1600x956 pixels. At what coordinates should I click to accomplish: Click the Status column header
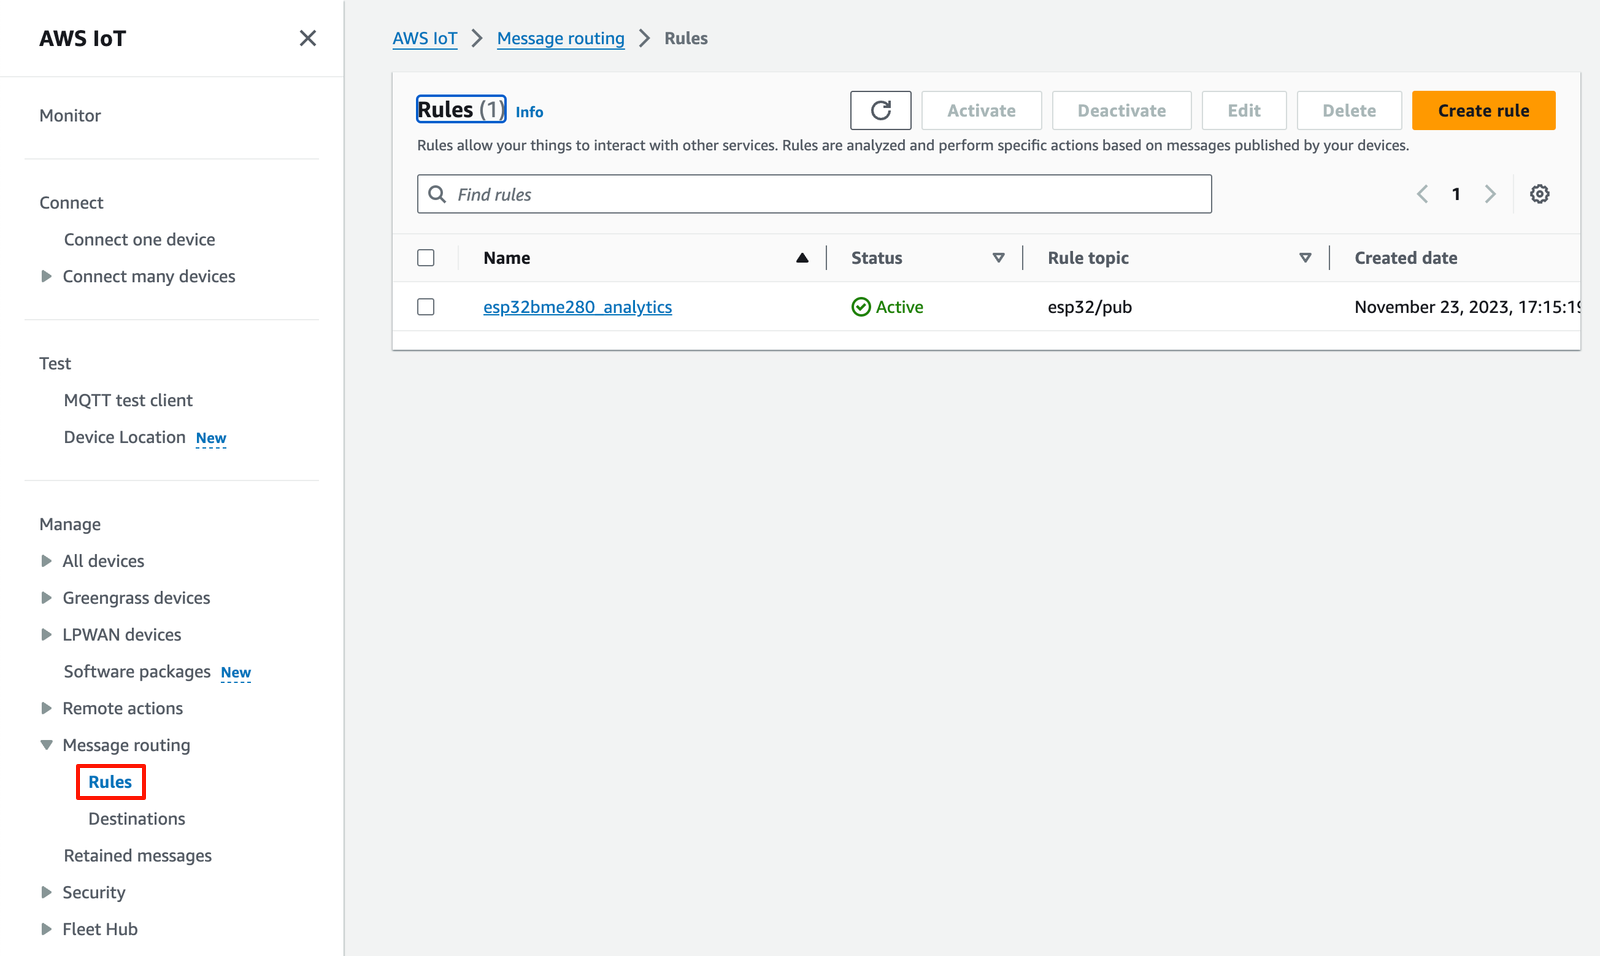tap(876, 258)
